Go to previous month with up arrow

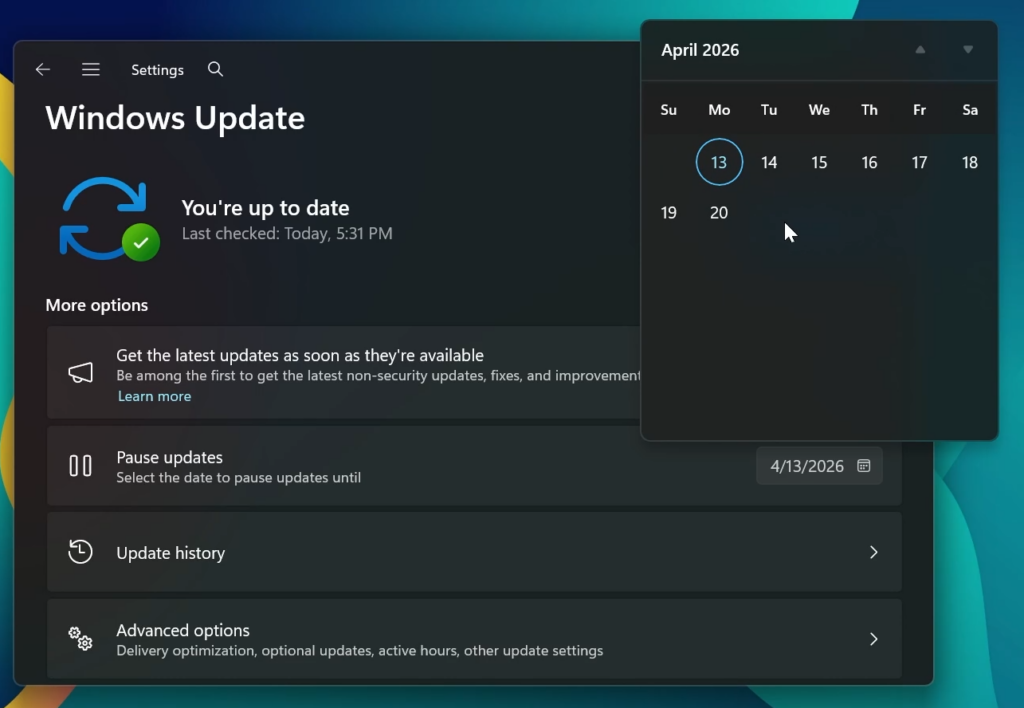(920, 50)
